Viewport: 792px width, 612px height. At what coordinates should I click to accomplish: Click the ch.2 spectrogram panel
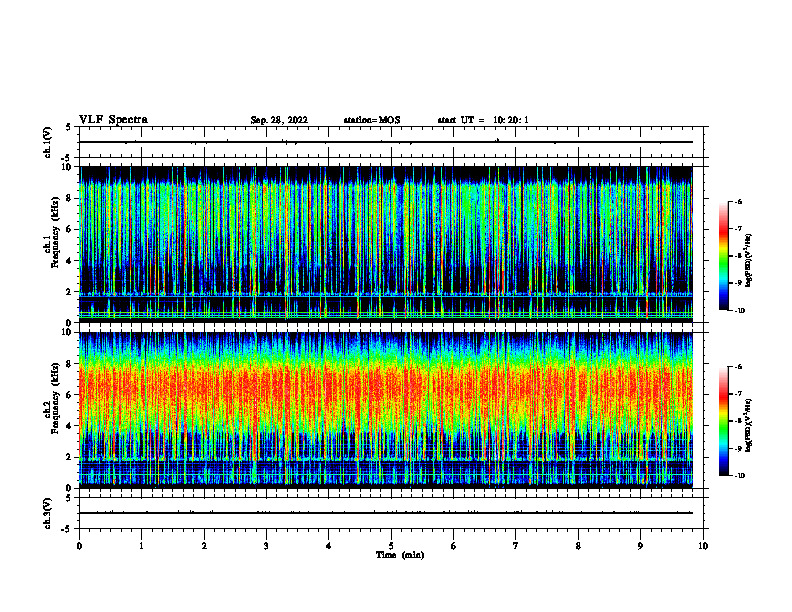(x=386, y=410)
